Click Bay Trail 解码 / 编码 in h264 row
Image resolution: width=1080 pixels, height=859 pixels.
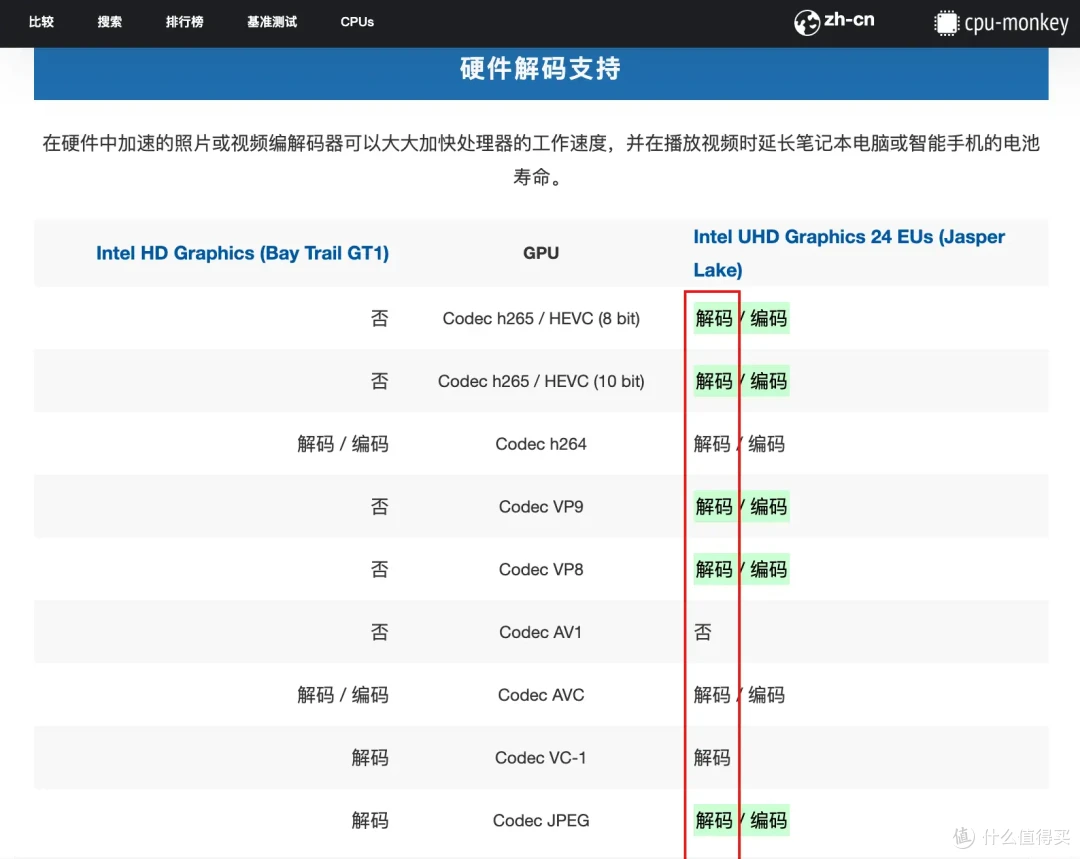point(343,444)
